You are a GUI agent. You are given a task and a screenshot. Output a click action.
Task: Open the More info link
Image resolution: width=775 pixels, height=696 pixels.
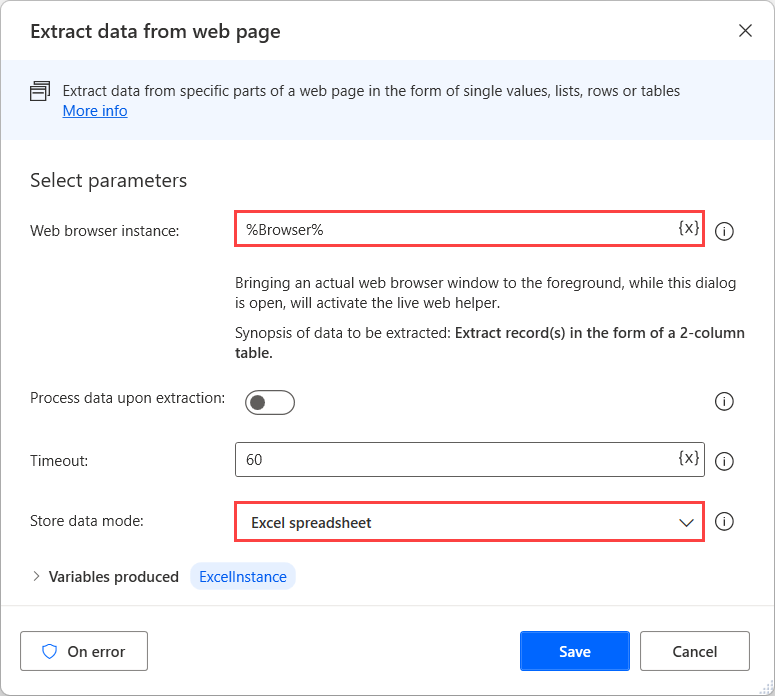click(x=95, y=111)
